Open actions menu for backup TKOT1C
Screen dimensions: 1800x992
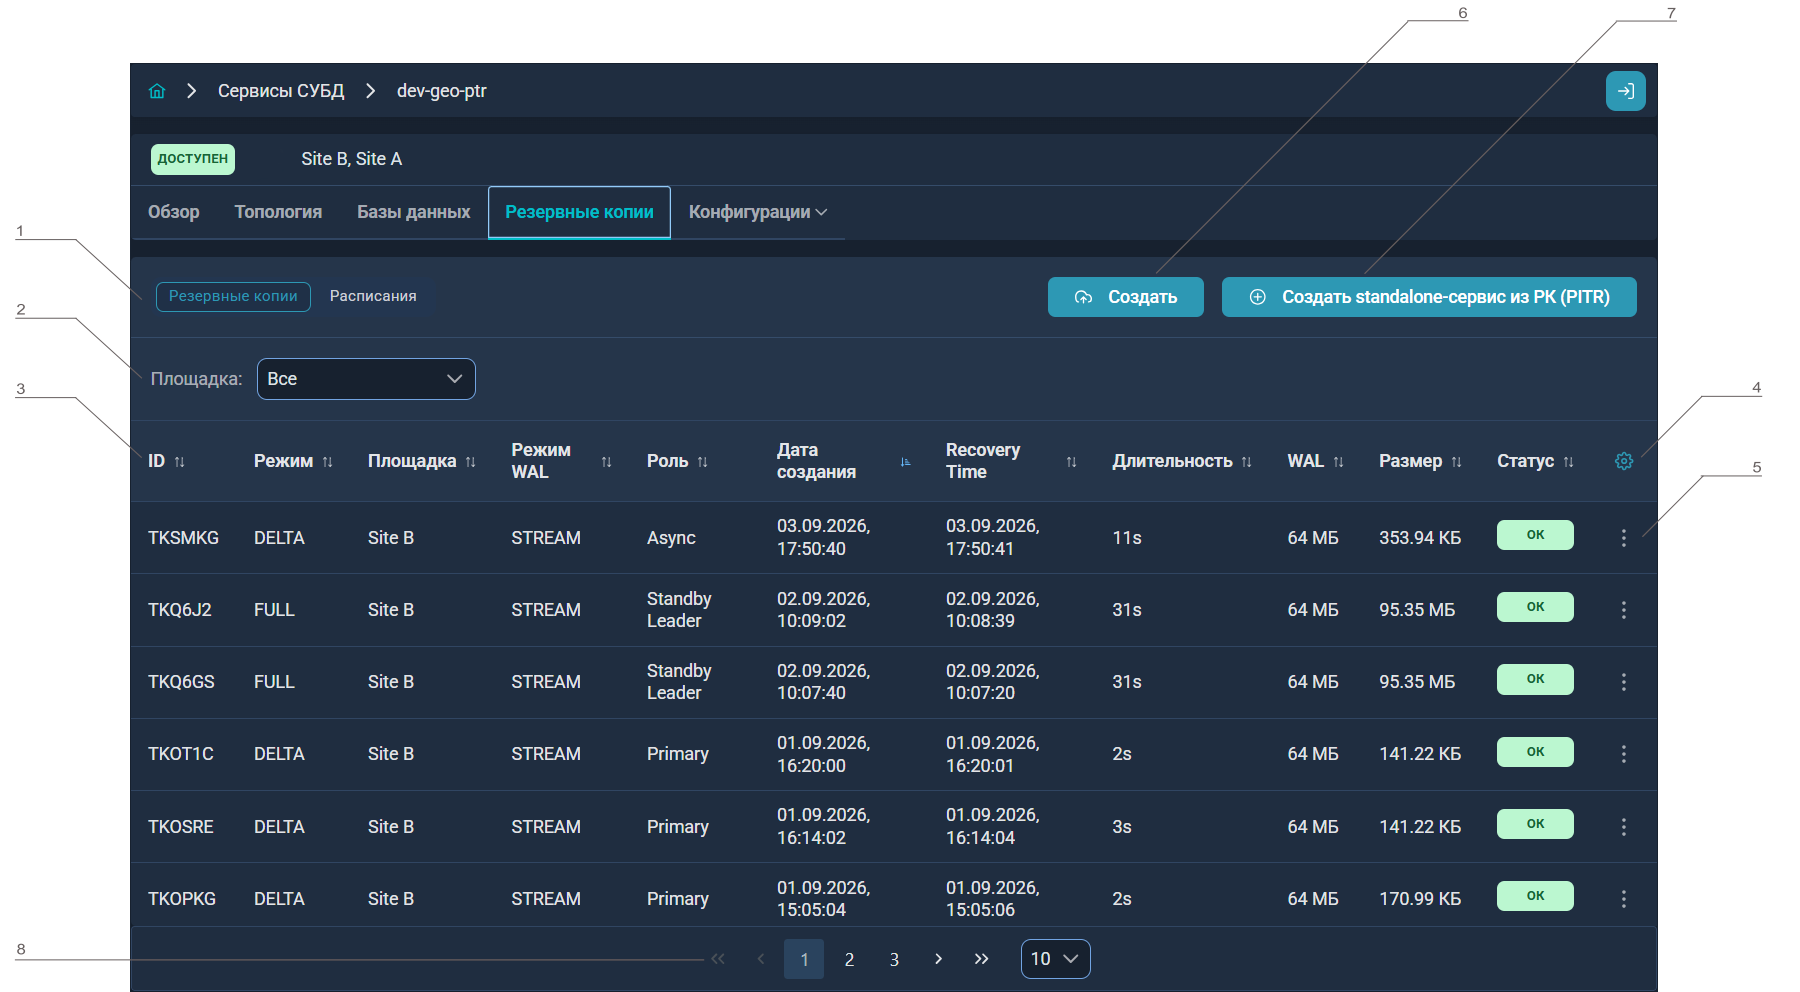[1624, 754]
